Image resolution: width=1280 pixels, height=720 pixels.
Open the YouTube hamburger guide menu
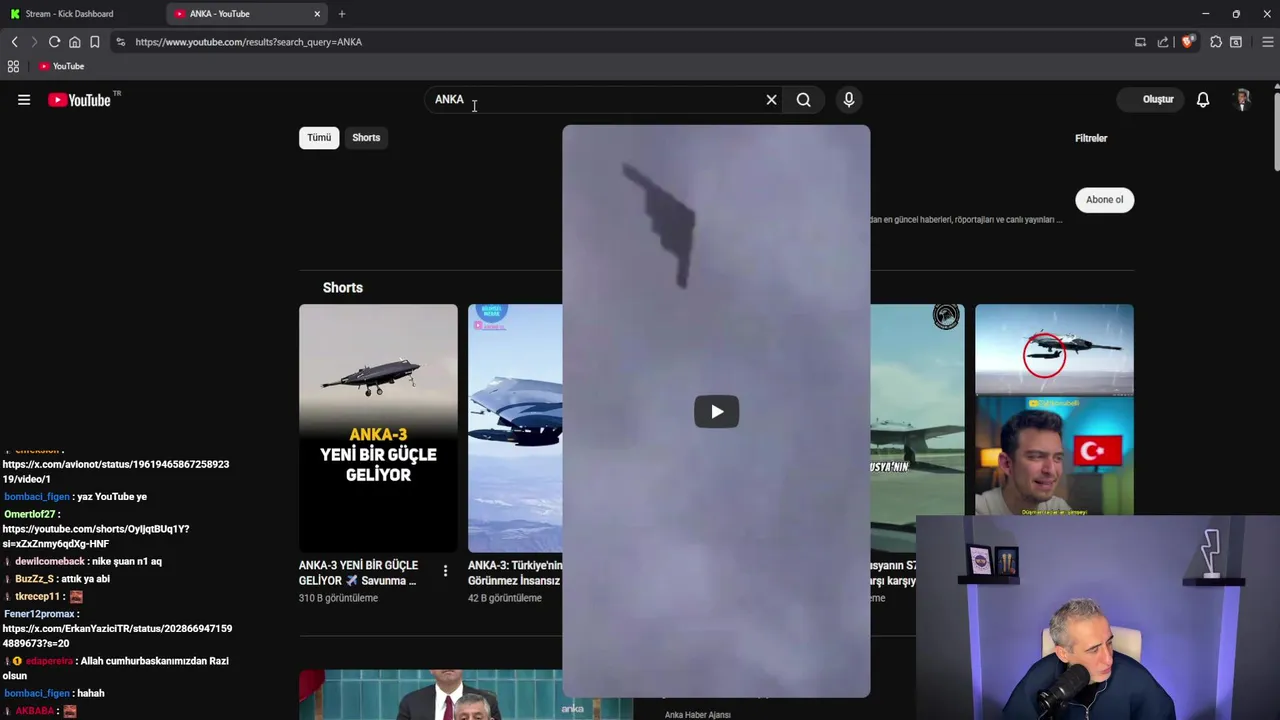coord(24,100)
